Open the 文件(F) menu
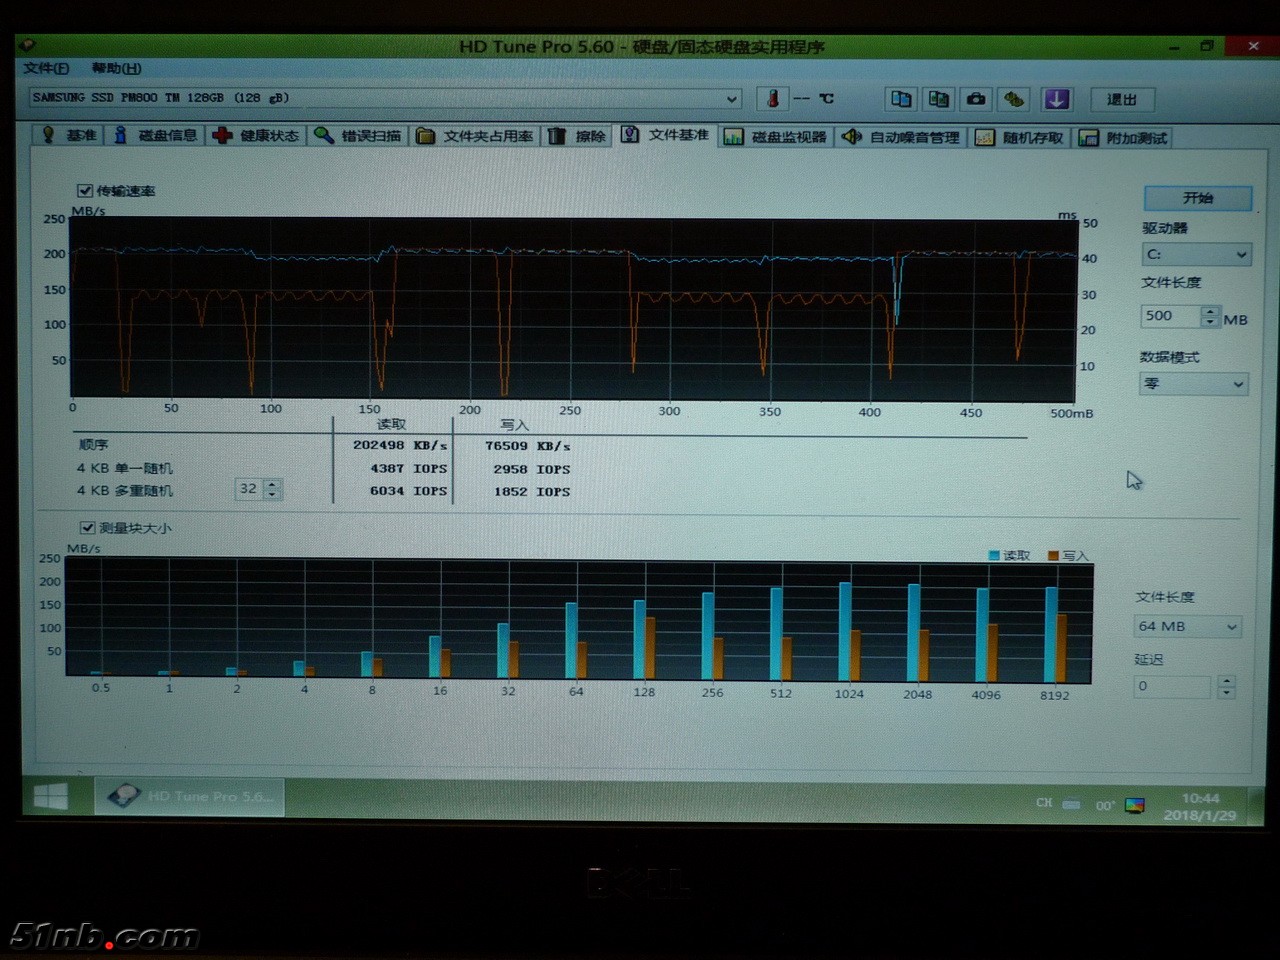The height and width of the screenshot is (960, 1280). click(x=46, y=68)
